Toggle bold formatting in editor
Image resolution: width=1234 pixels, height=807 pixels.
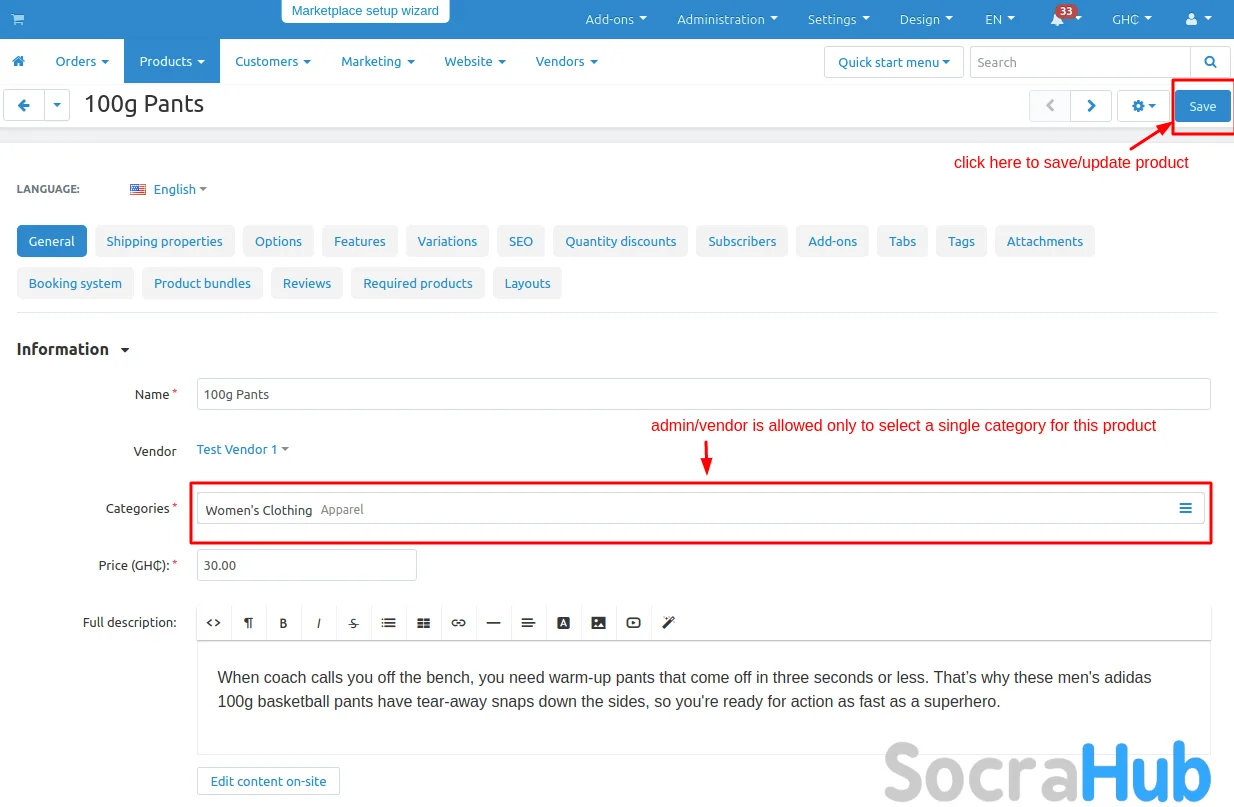pos(283,623)
